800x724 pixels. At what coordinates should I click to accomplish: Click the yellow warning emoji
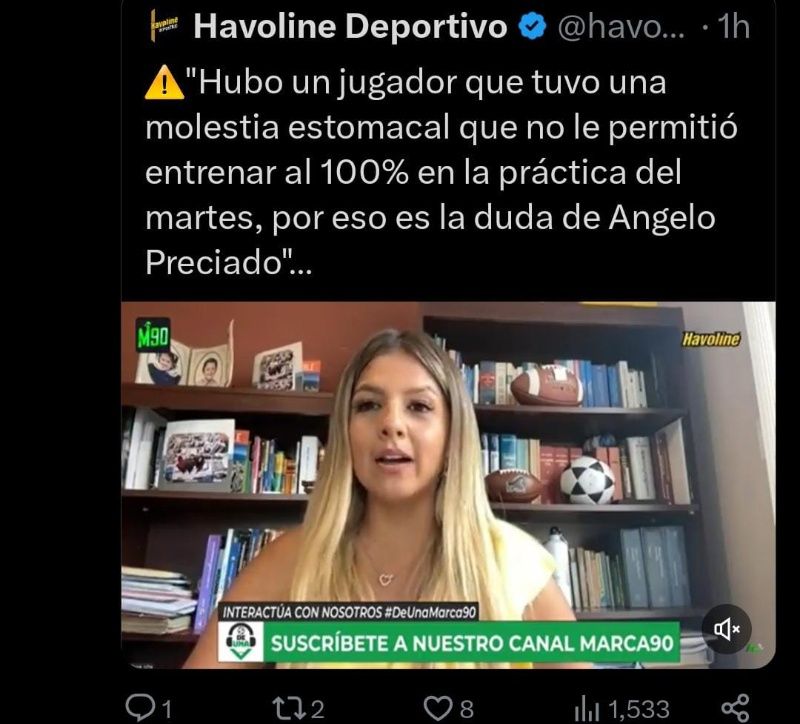[164, 83]
